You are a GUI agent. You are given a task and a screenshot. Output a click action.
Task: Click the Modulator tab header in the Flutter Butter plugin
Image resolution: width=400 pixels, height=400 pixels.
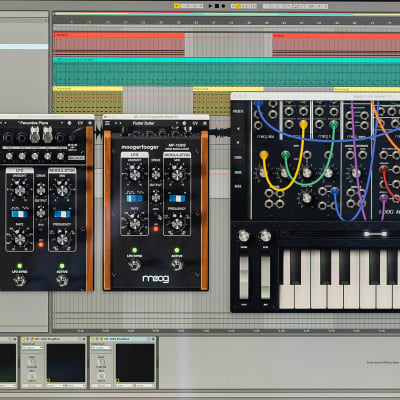coord(177,155)
